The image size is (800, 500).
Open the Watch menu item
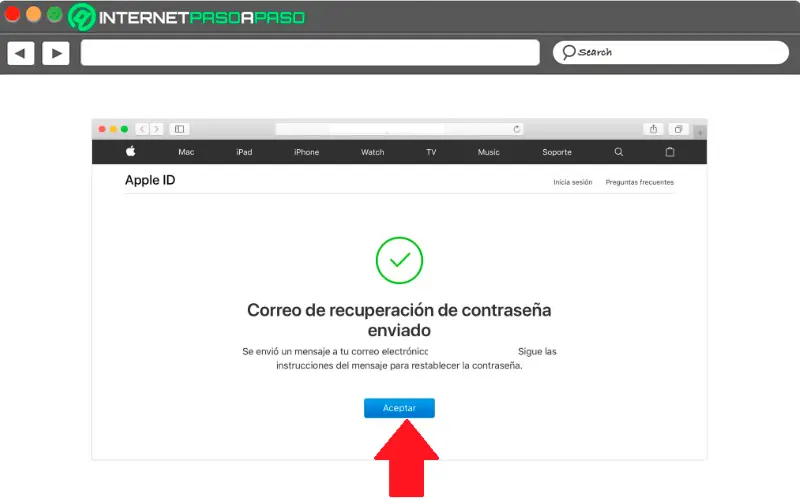[x=372, y=152]
